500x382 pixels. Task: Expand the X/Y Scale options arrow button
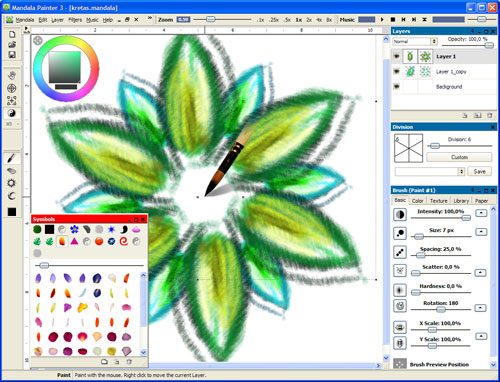pyautogui.click(x=481, y=336)
